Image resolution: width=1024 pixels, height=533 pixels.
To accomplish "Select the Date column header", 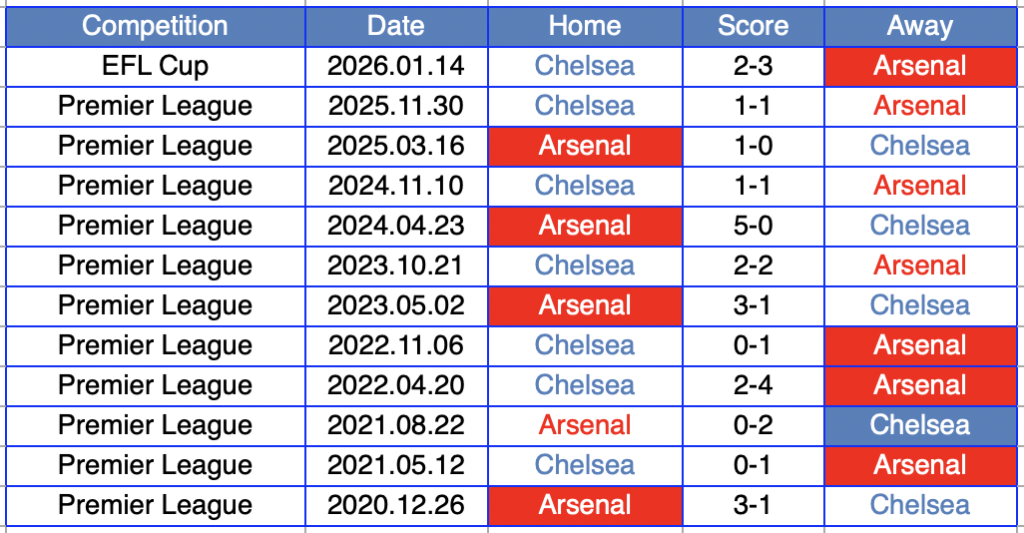I will (396, 26).
